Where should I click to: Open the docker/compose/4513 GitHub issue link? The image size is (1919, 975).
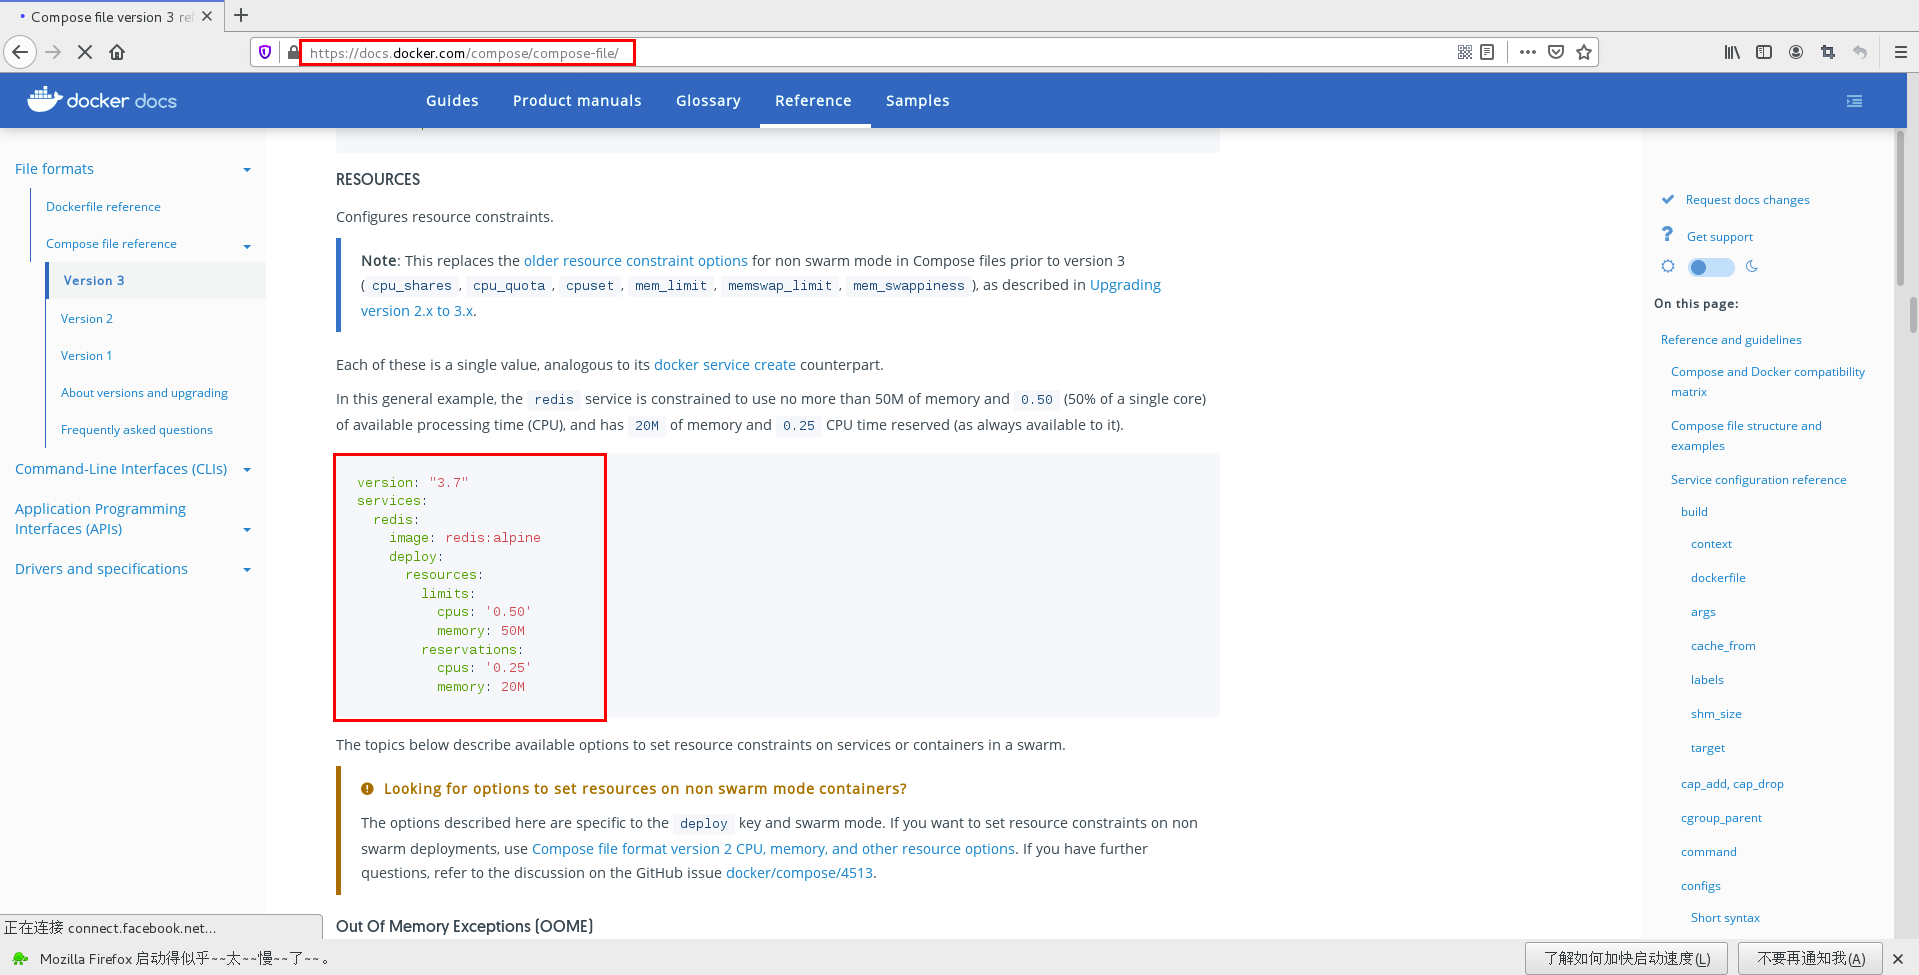[798, 872]
